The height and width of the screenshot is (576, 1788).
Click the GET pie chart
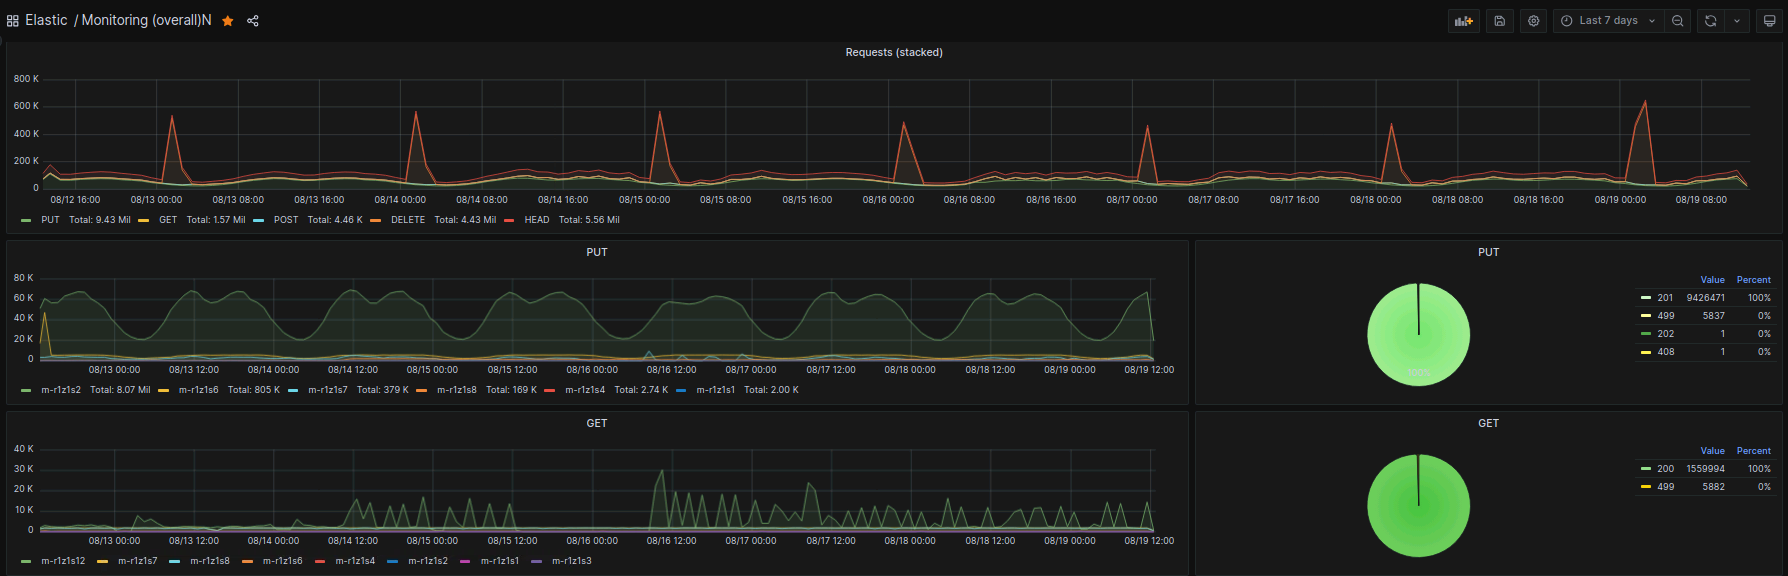(x=1418, y=506)
